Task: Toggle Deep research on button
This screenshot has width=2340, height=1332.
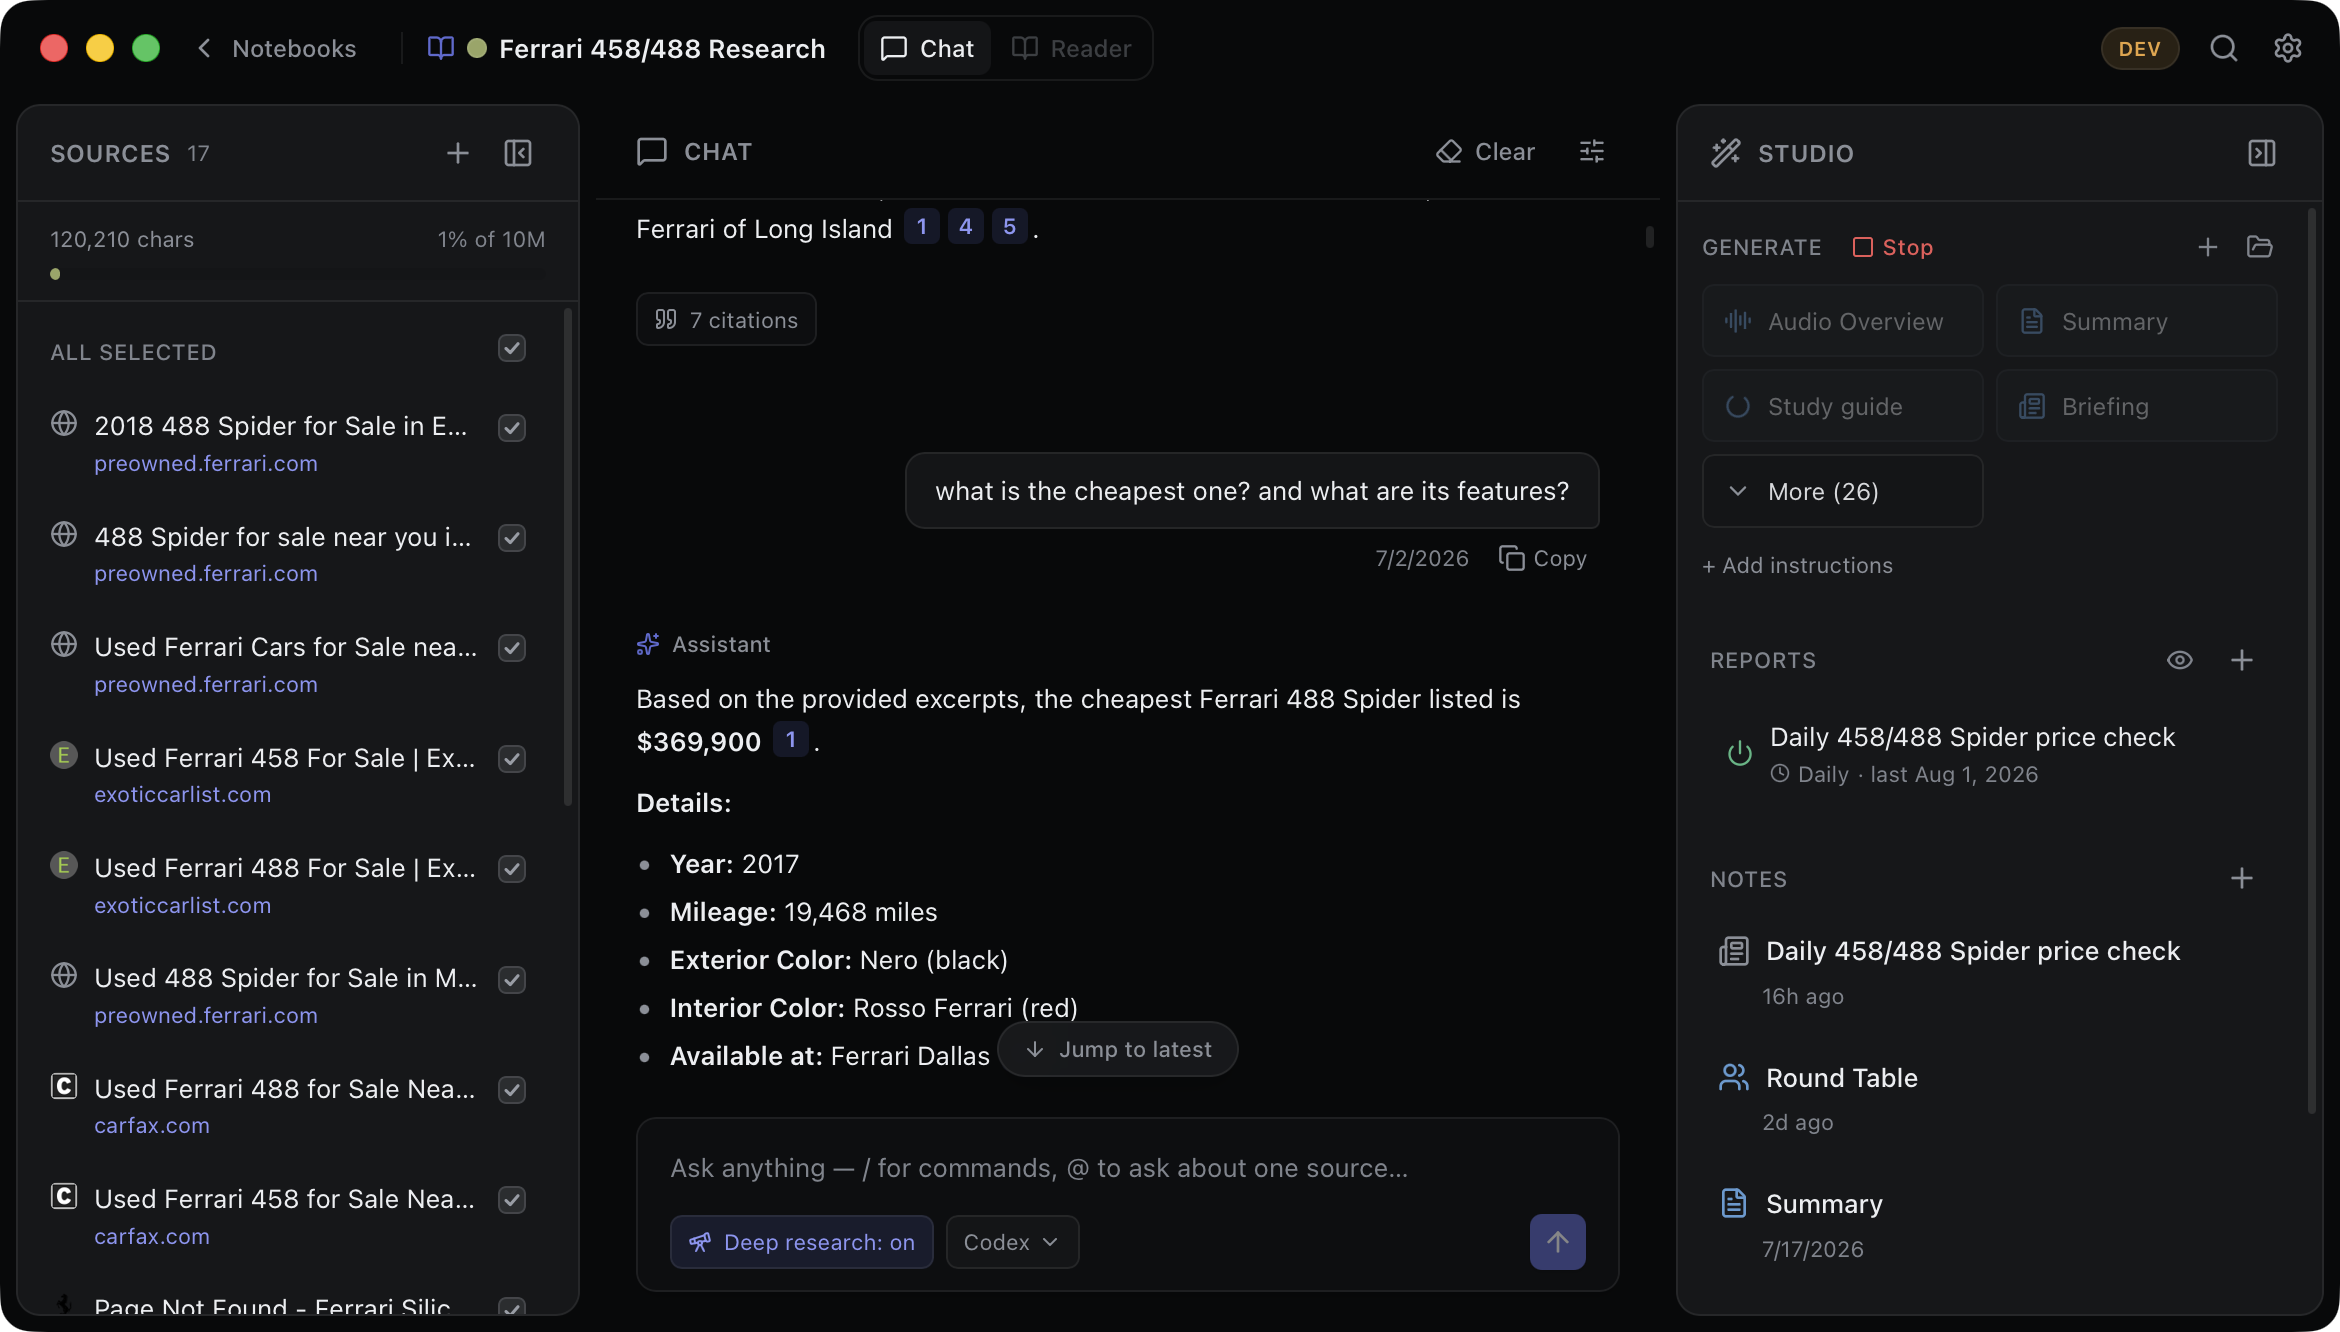Action: 802,1242
